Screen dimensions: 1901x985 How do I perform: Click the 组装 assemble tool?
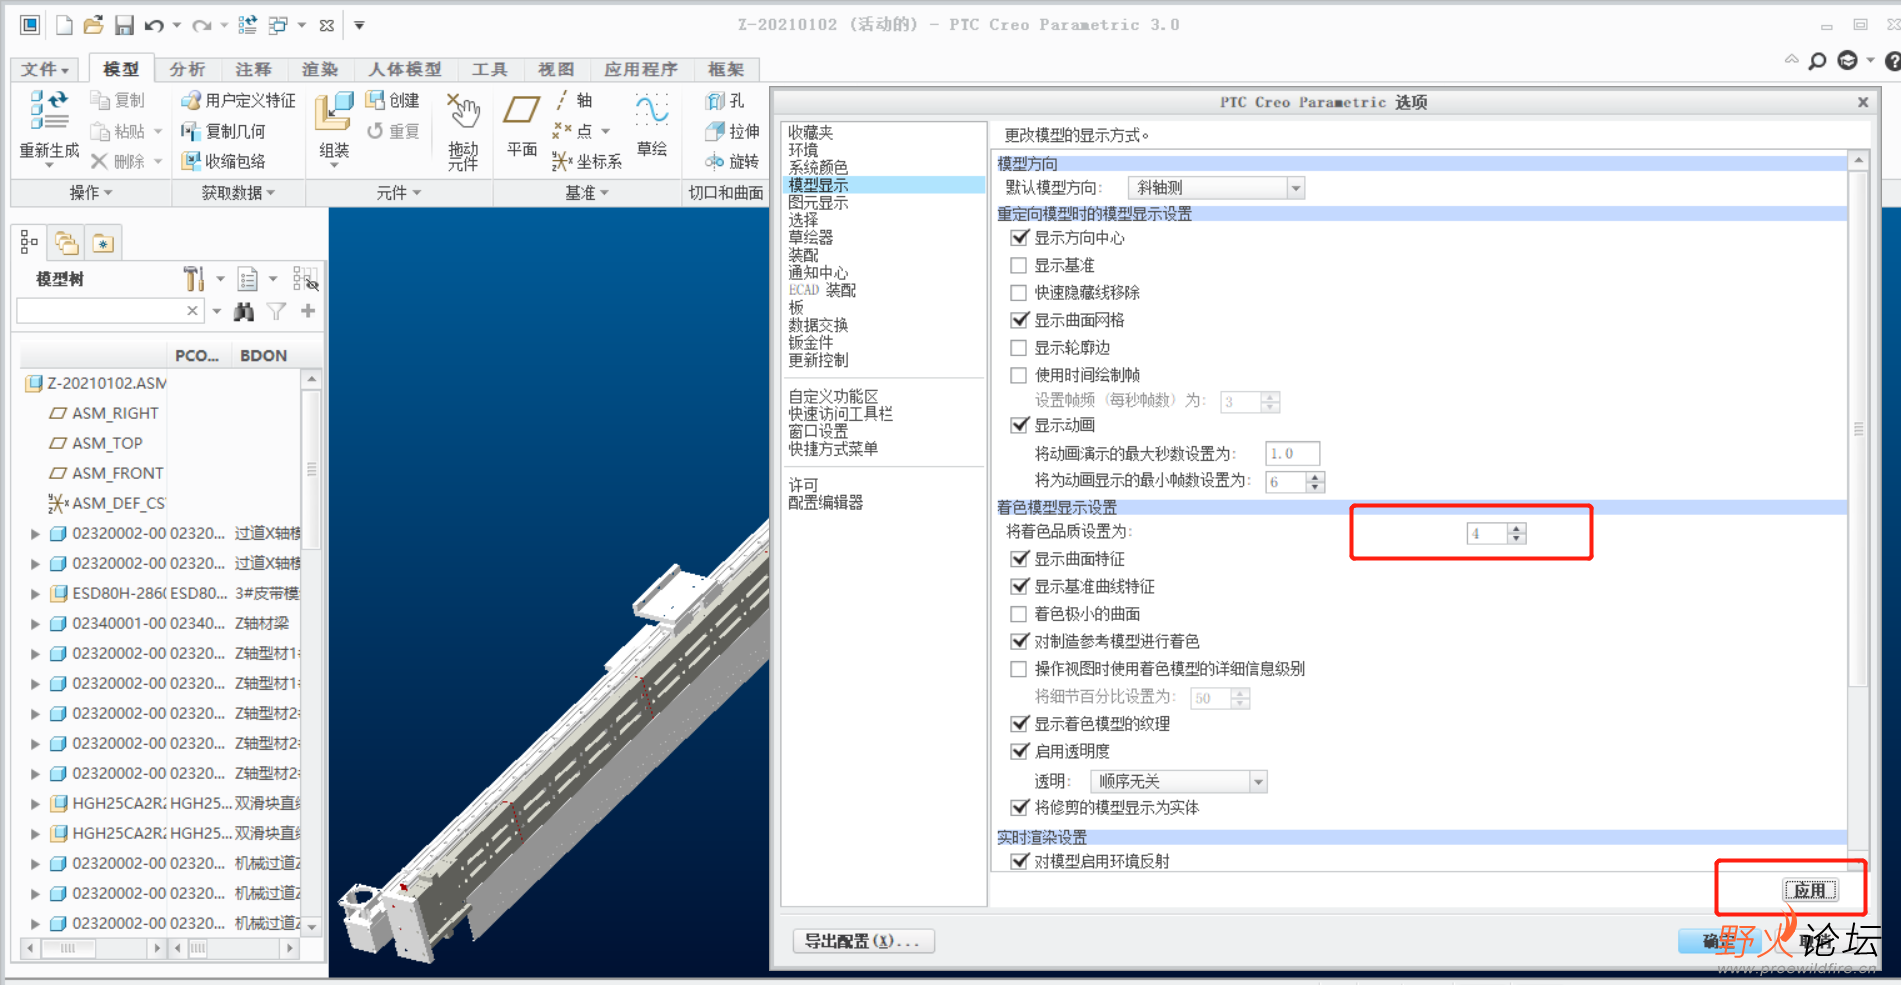tap(334, 126)
